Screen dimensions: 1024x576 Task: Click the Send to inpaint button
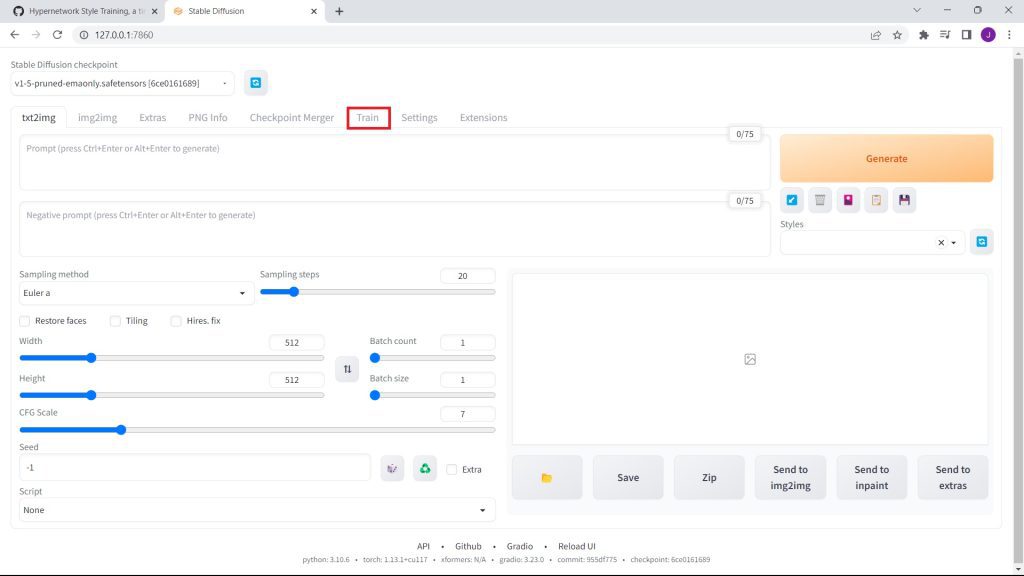click(x=871, y=477)
